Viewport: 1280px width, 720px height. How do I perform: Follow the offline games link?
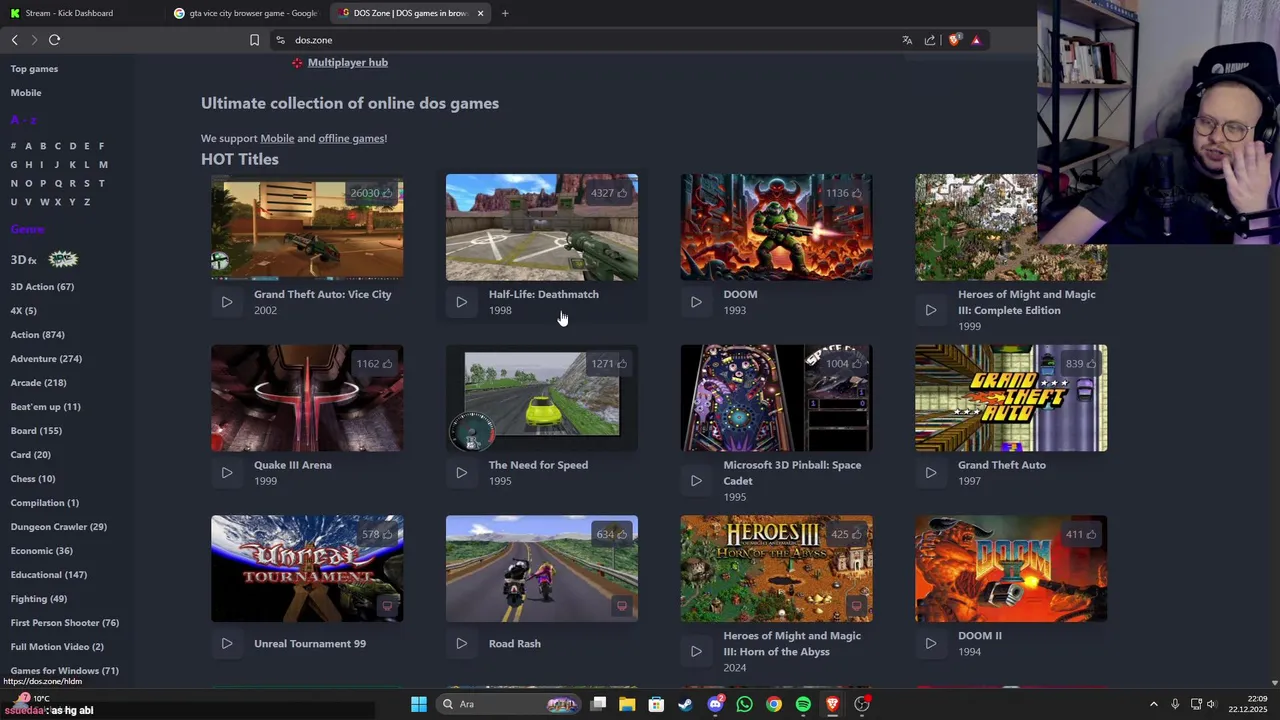(351, 138)
